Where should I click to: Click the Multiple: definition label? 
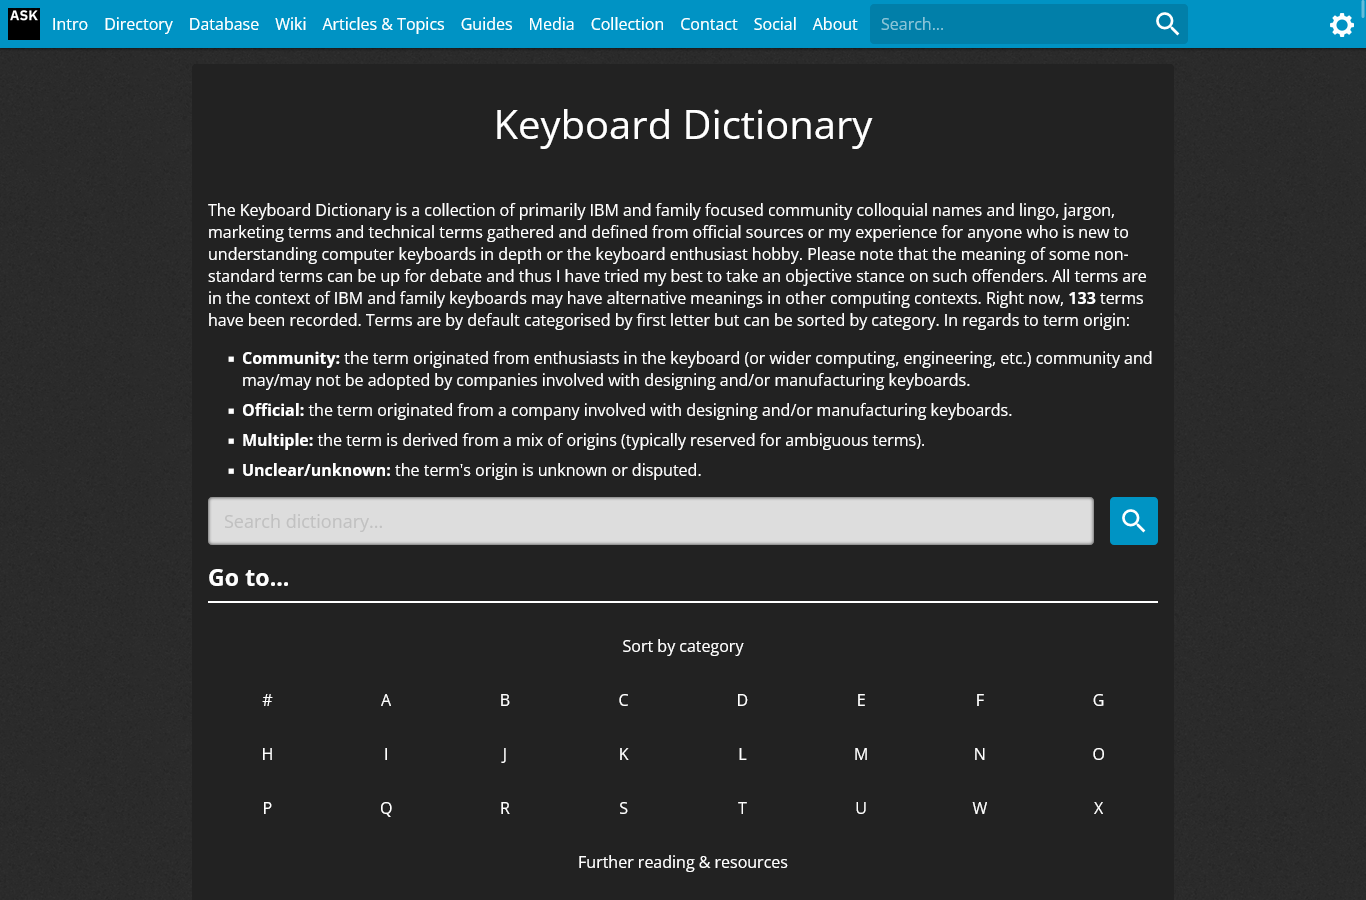(278, 440)
